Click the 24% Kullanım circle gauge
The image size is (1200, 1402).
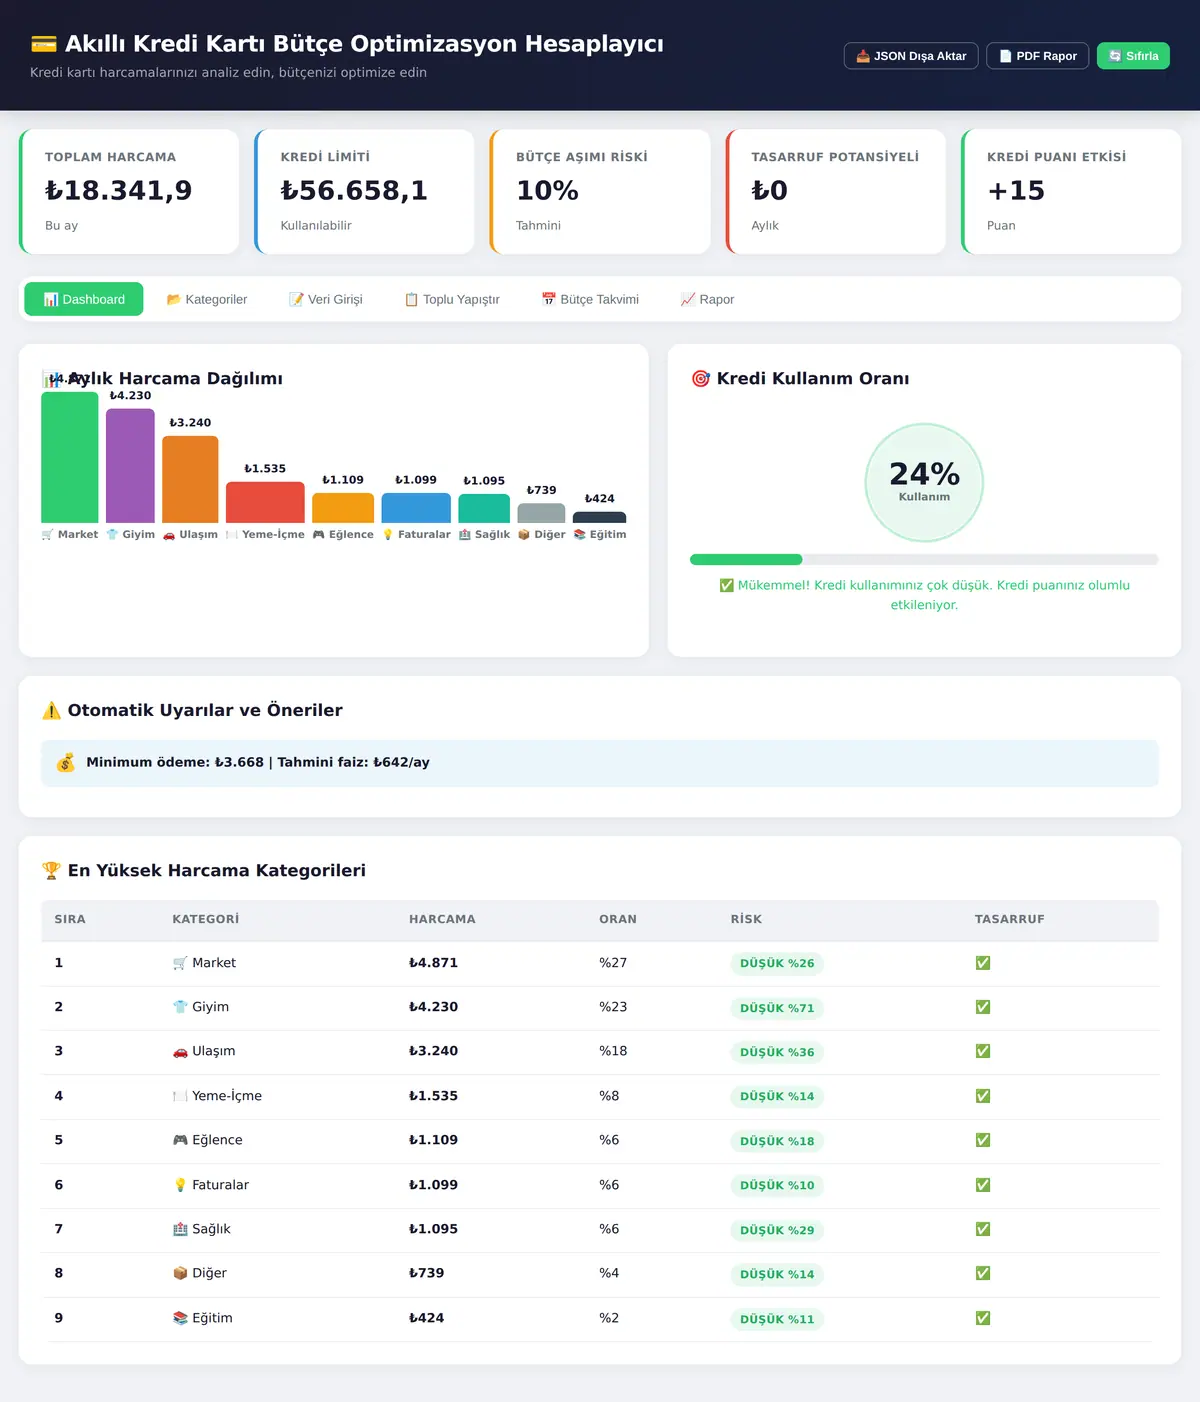click(924, 482)
